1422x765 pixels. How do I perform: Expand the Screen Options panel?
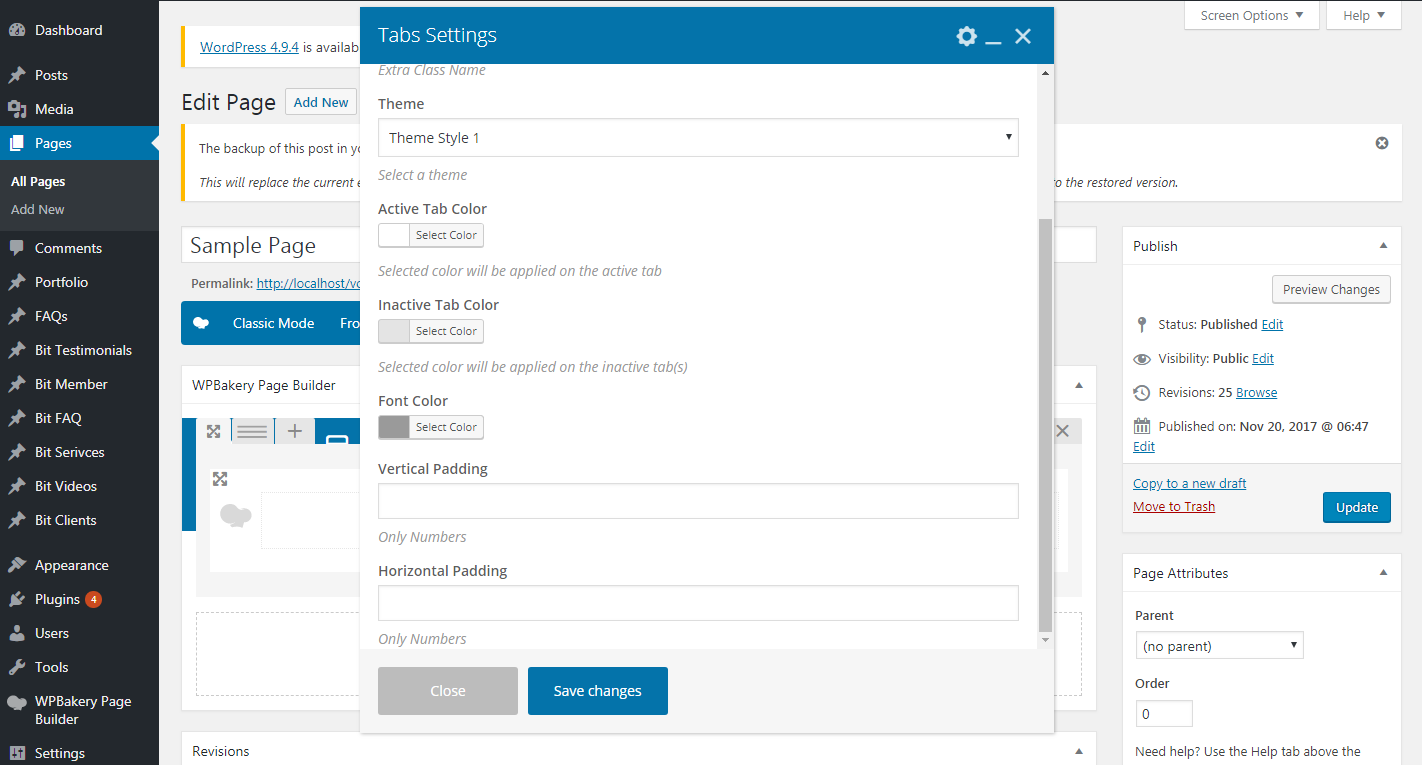click(x=1251, y=15)
